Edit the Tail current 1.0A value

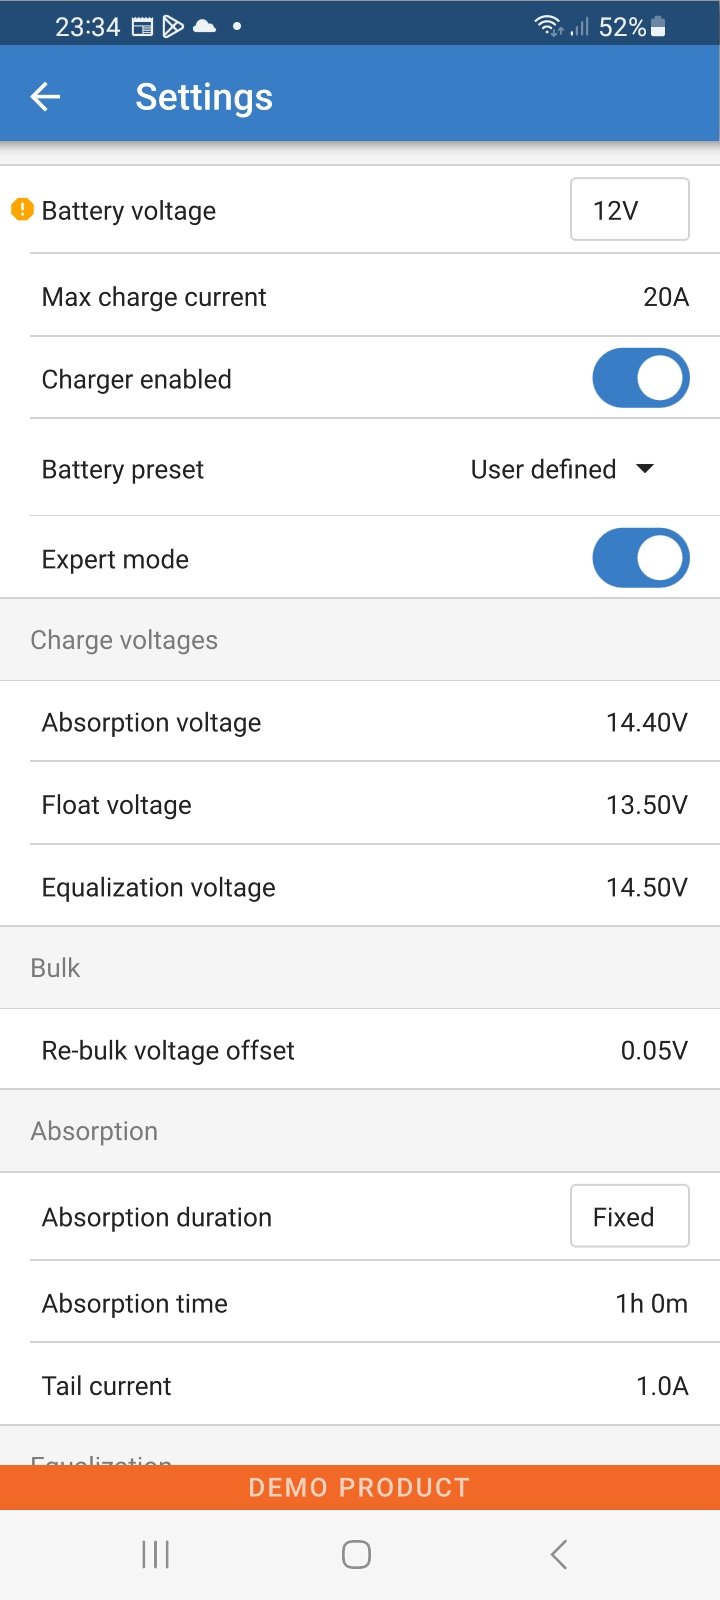click(662, 1386)
